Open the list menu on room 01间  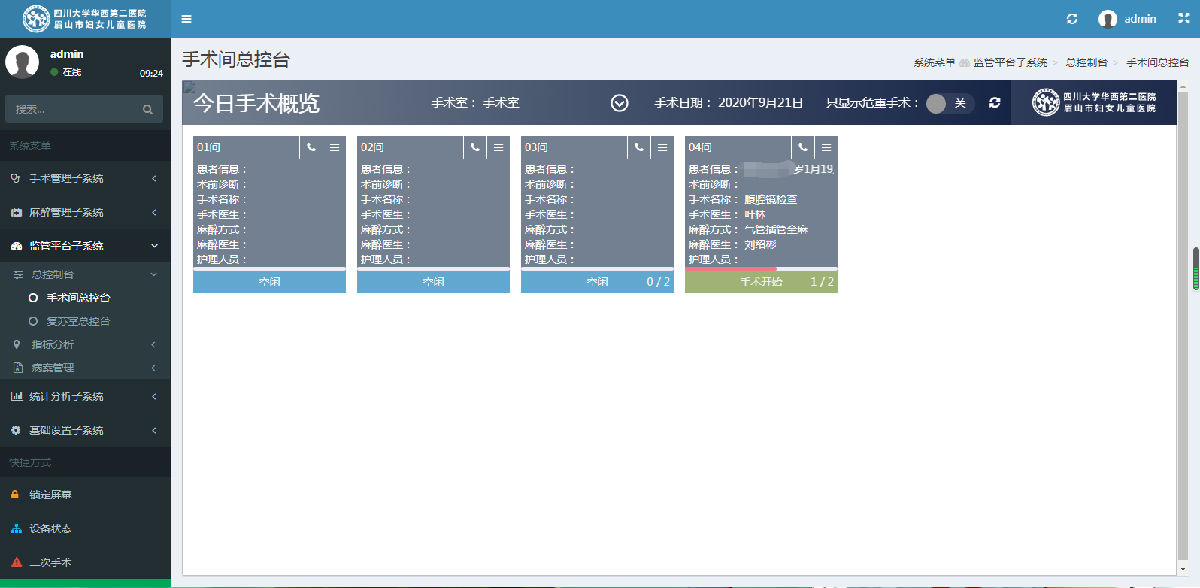pos(334,148)
